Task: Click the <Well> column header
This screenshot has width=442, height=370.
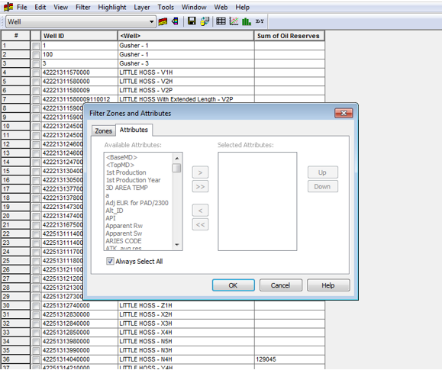Action: [x=186, y=36]
